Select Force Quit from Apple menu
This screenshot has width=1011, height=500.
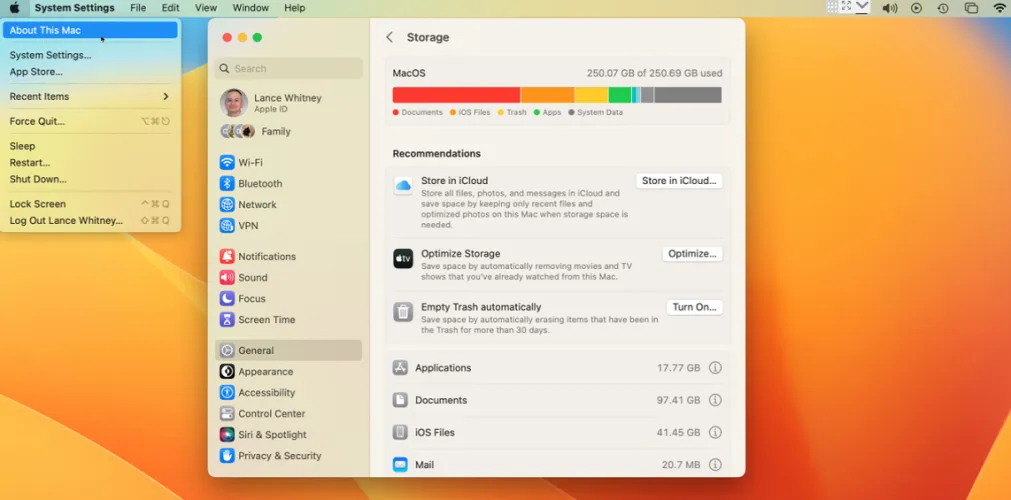pyautogui.click(x=37, y=122)
